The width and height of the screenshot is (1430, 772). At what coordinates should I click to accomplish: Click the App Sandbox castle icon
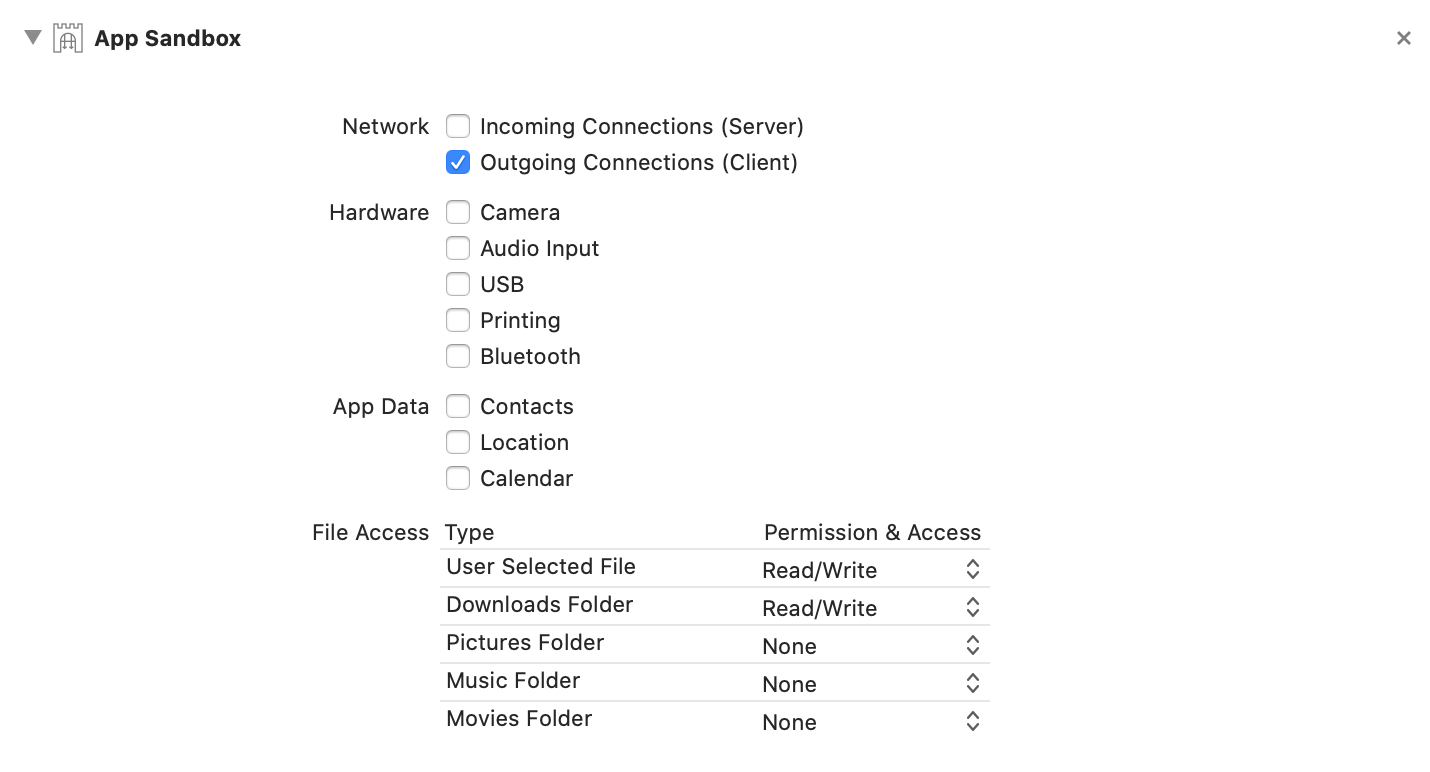point(67,37)
